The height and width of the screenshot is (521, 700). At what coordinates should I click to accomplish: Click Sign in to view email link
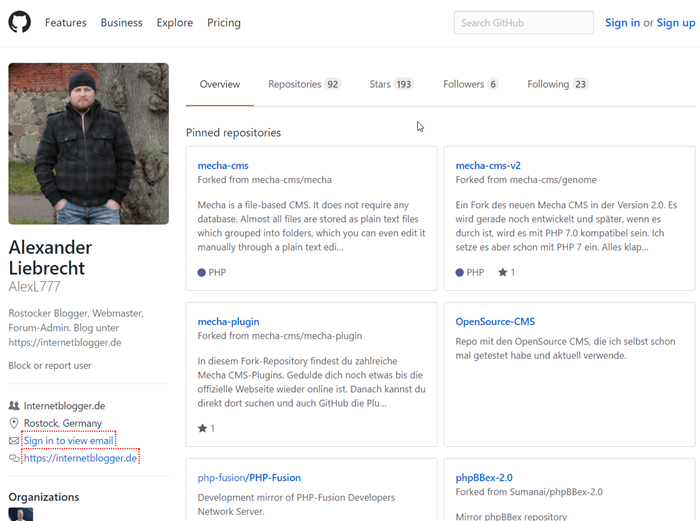pos(68,441)
